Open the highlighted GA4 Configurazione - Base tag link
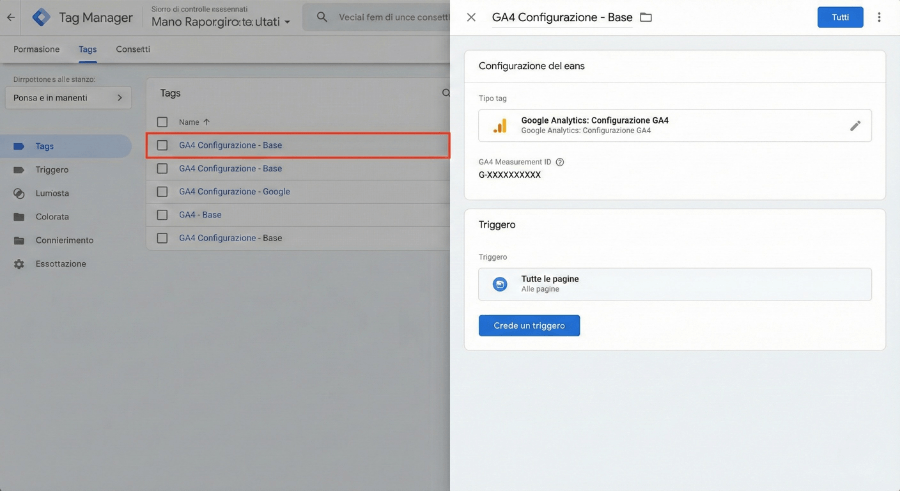Screen dimensions: 900x491 [x=230, y=145]
